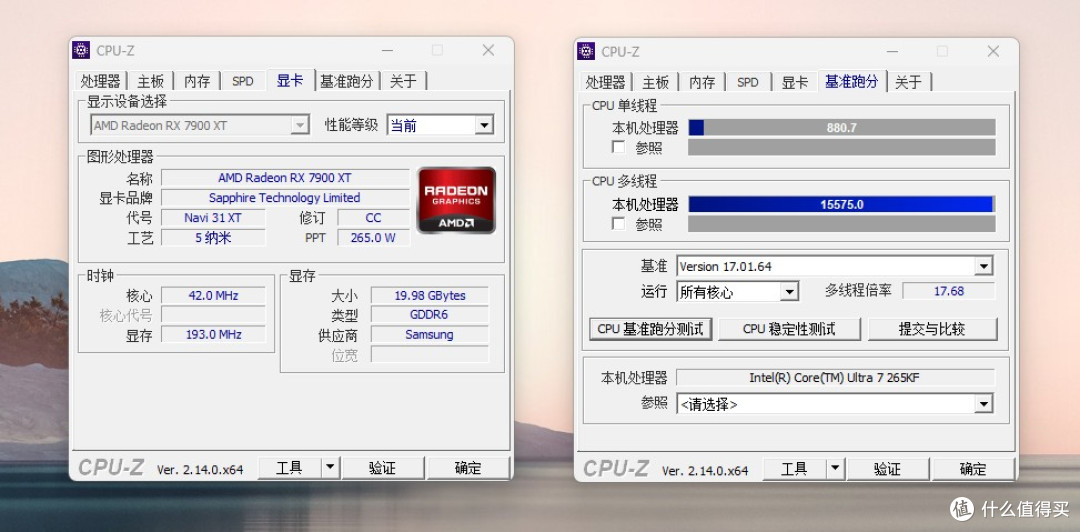Viewport: 1080px width, 532px height.
Task: Expand the 参照 <请选择> dropdown
Action: (984, 404)
